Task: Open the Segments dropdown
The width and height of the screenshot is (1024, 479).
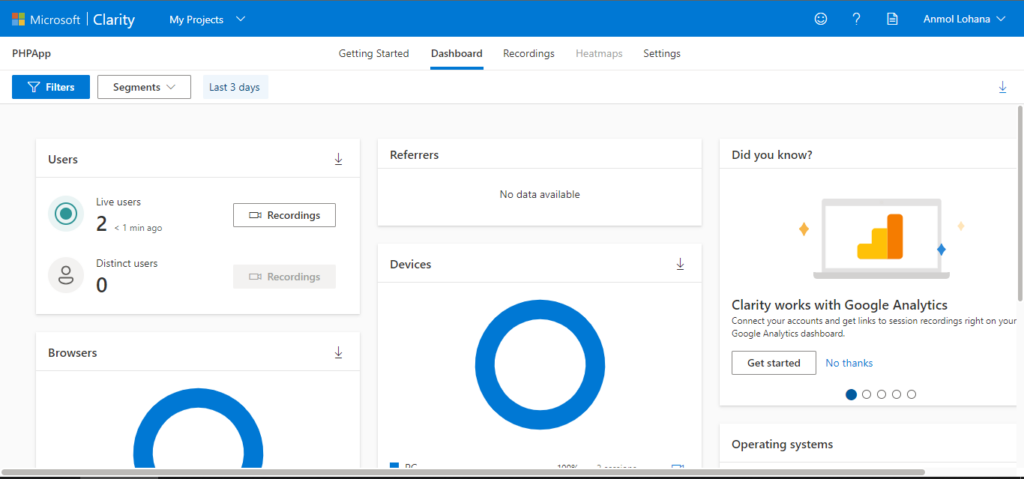Action: click(144, 87)
